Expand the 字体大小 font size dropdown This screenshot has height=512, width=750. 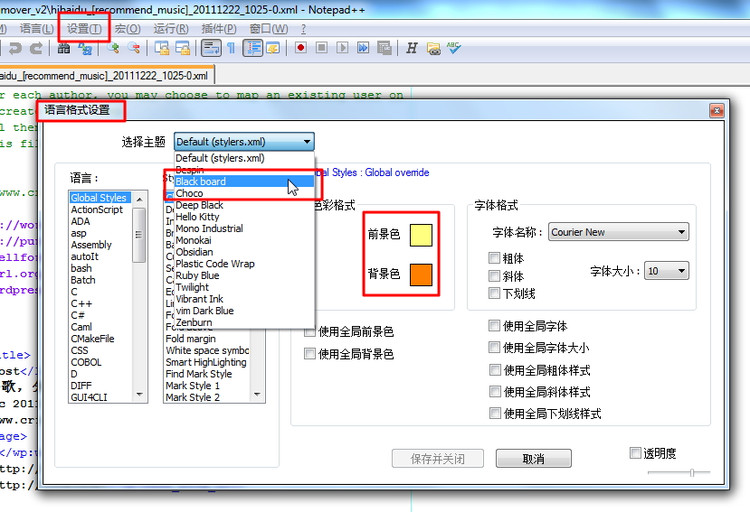click(x=667, y=271)
